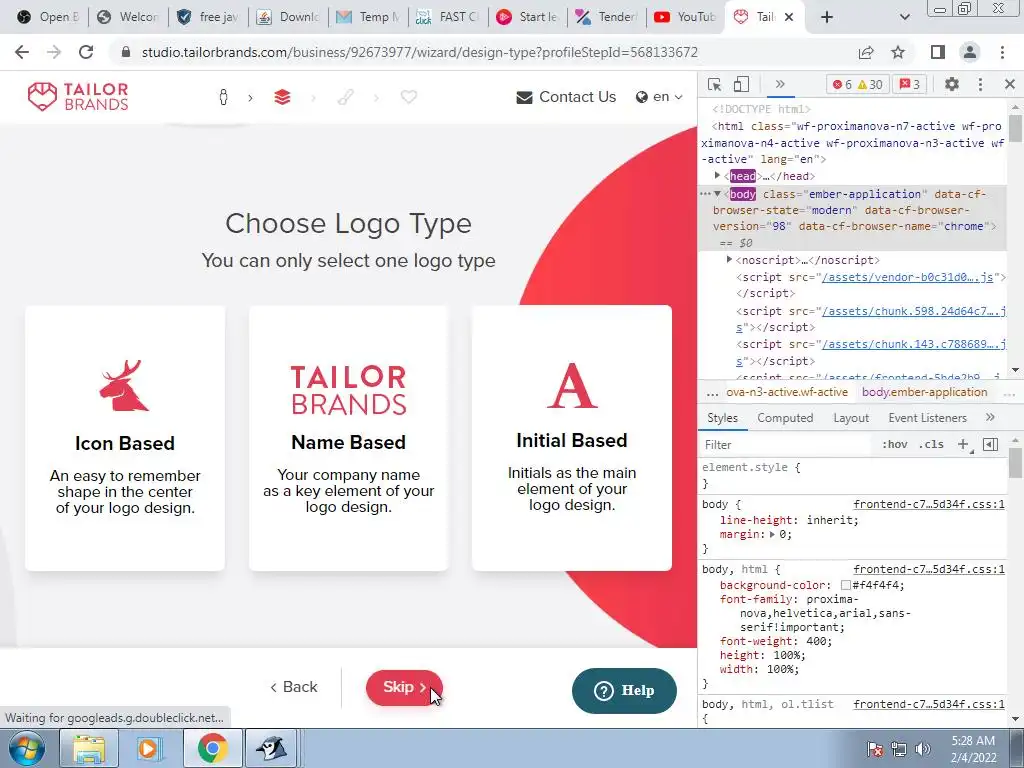Click the 3 issues badge

(x=910, y=84)
